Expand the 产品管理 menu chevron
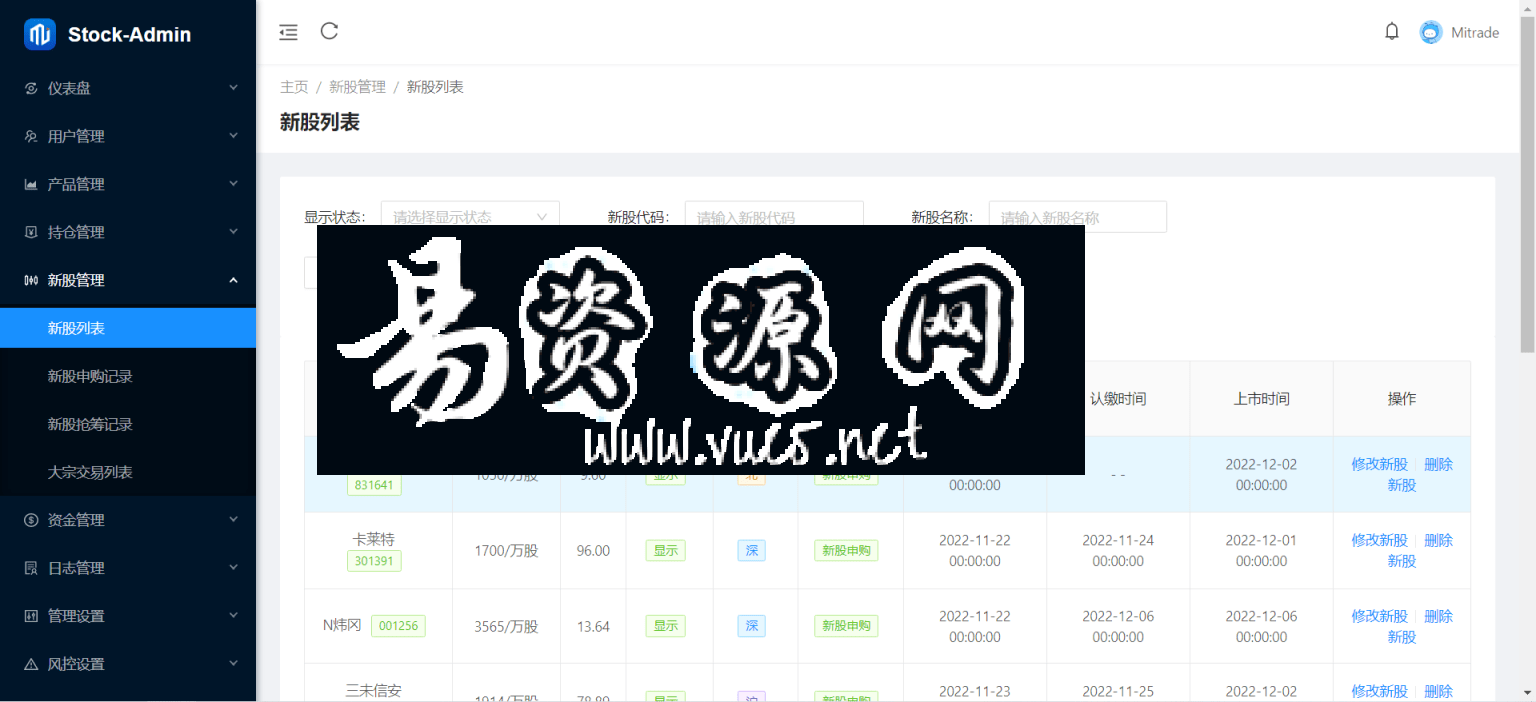1536x702 pixels. click(x=233, y=184)
